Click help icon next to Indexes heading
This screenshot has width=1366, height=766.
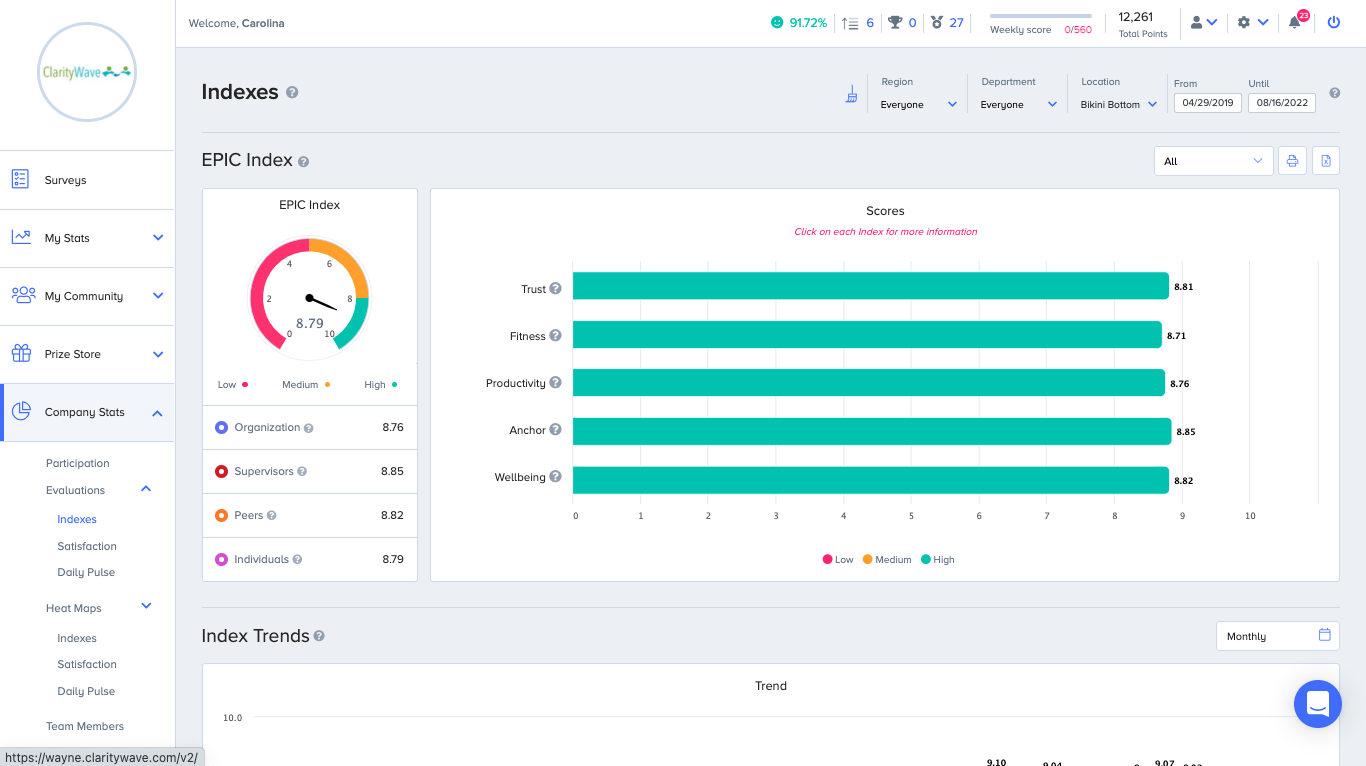point(292,92)
